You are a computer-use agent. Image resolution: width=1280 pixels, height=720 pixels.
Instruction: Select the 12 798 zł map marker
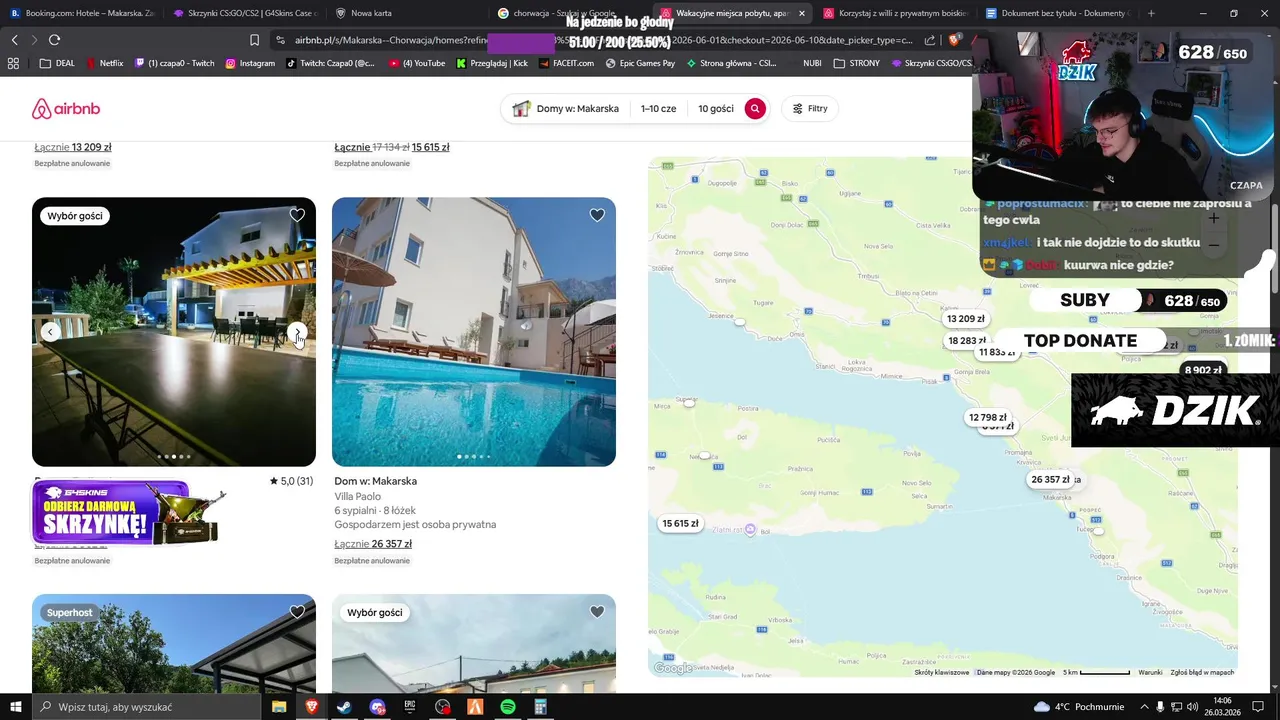pos(987,418)
